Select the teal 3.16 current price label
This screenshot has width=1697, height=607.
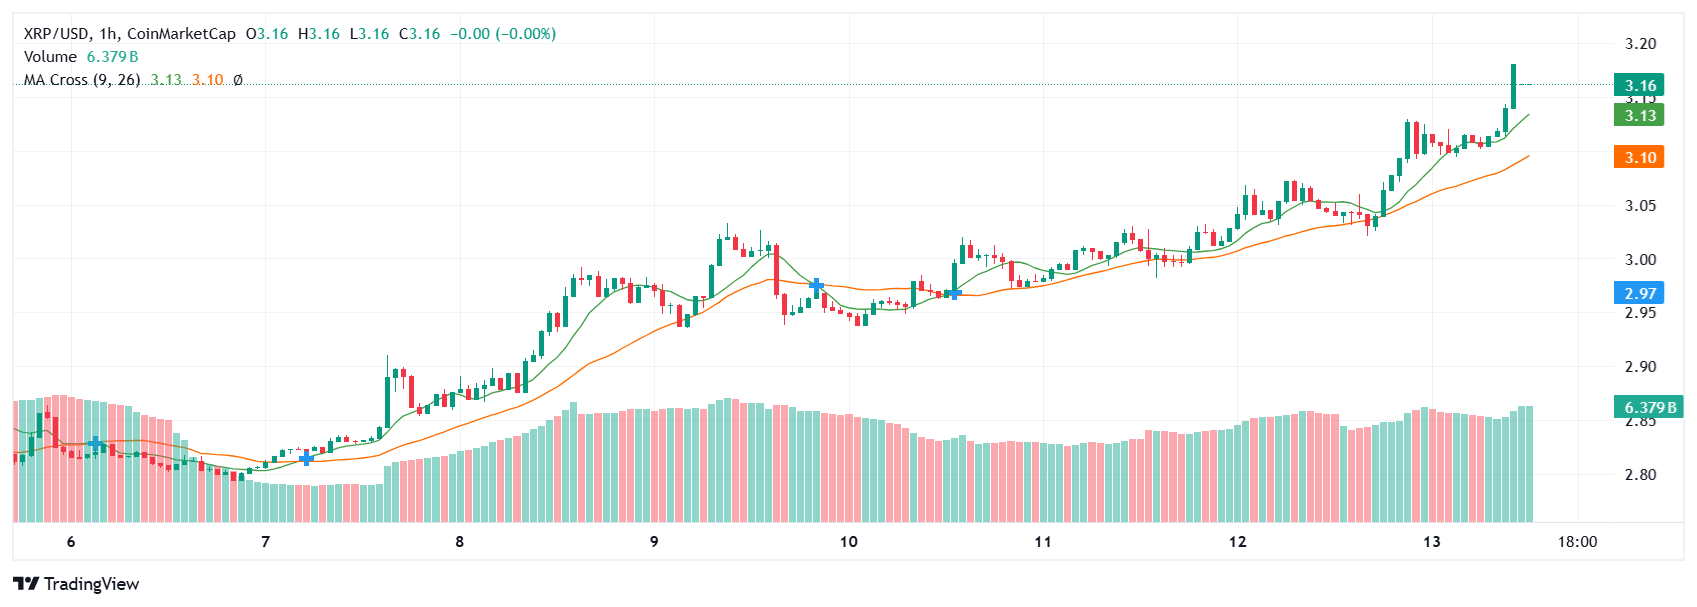click(1639, 85)
